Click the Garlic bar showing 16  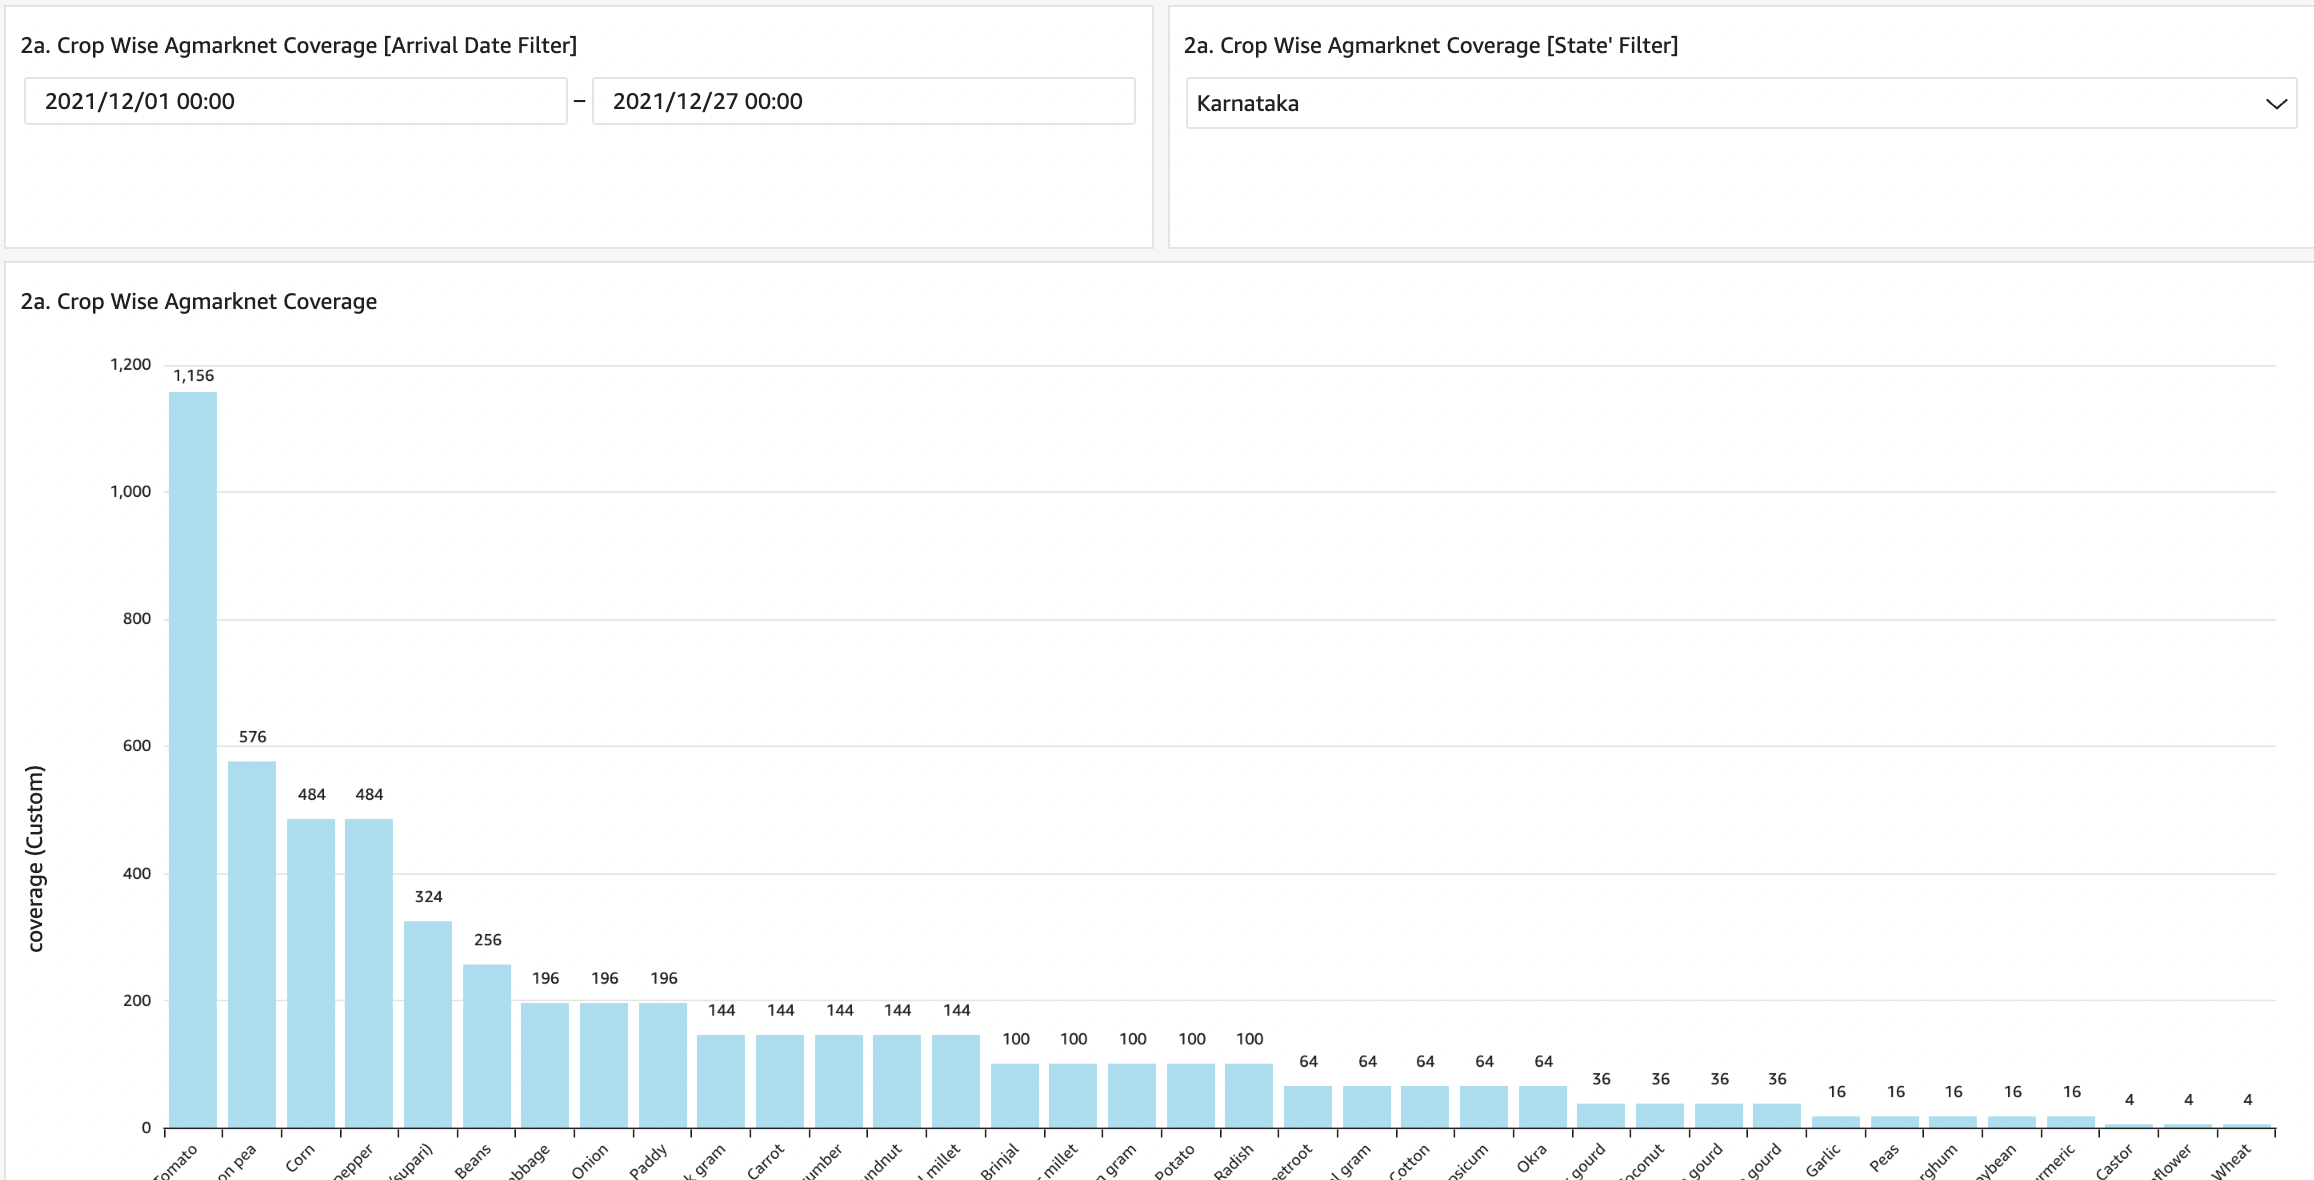coord(1836,1121)
